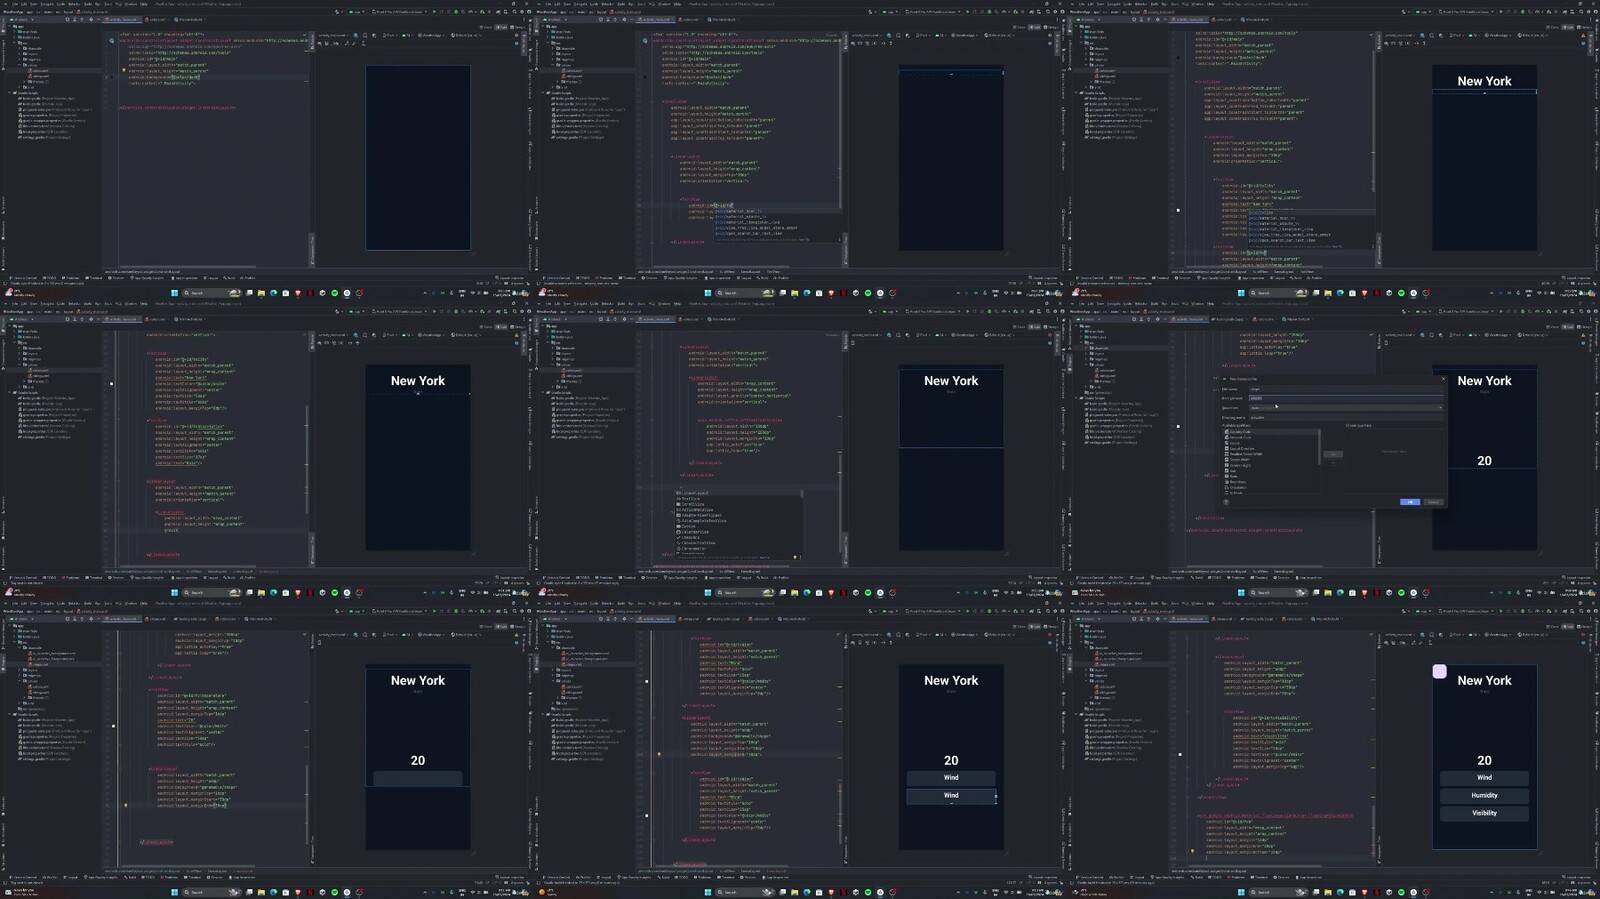Click the red error indicator in the Humidity-preview frame
This screenshot has width=1600, height=899.
click(x=1583, y=635)
